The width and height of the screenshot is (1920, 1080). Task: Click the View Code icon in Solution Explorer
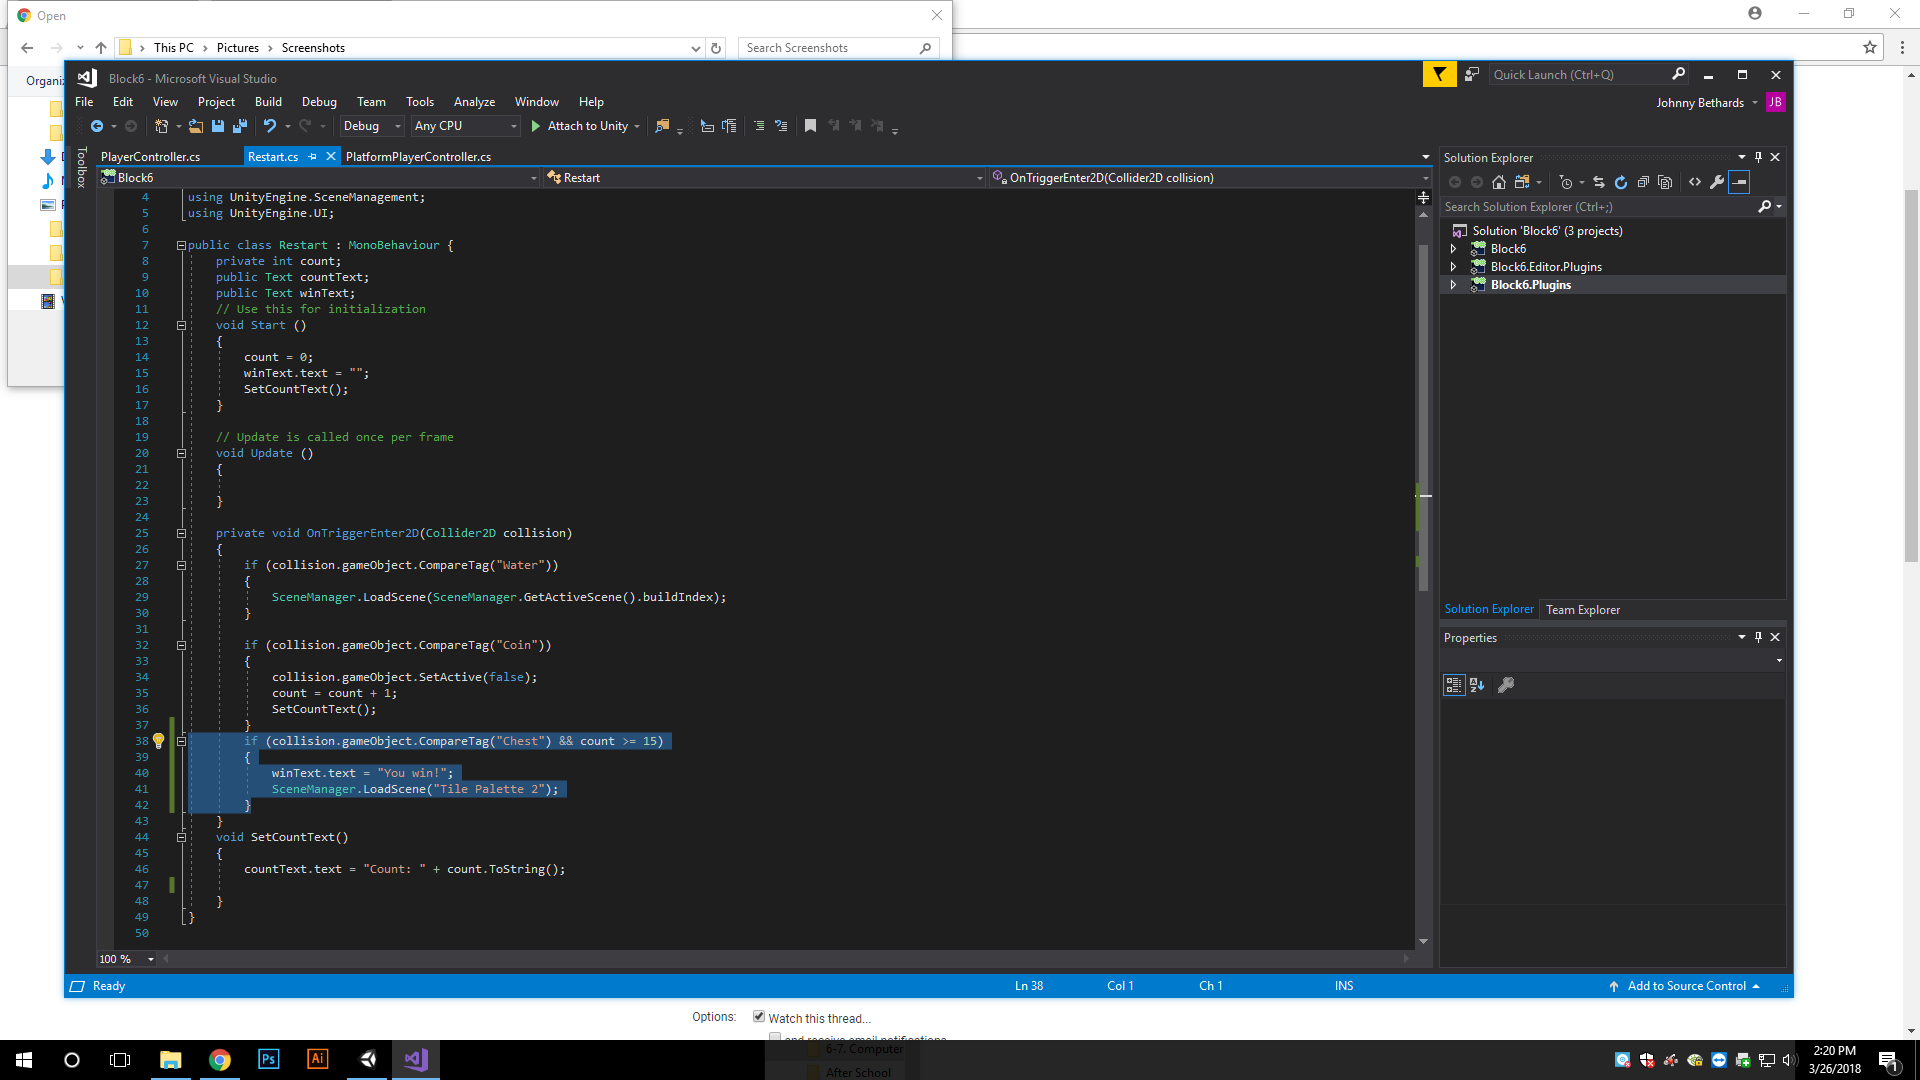pos(1695,182)
